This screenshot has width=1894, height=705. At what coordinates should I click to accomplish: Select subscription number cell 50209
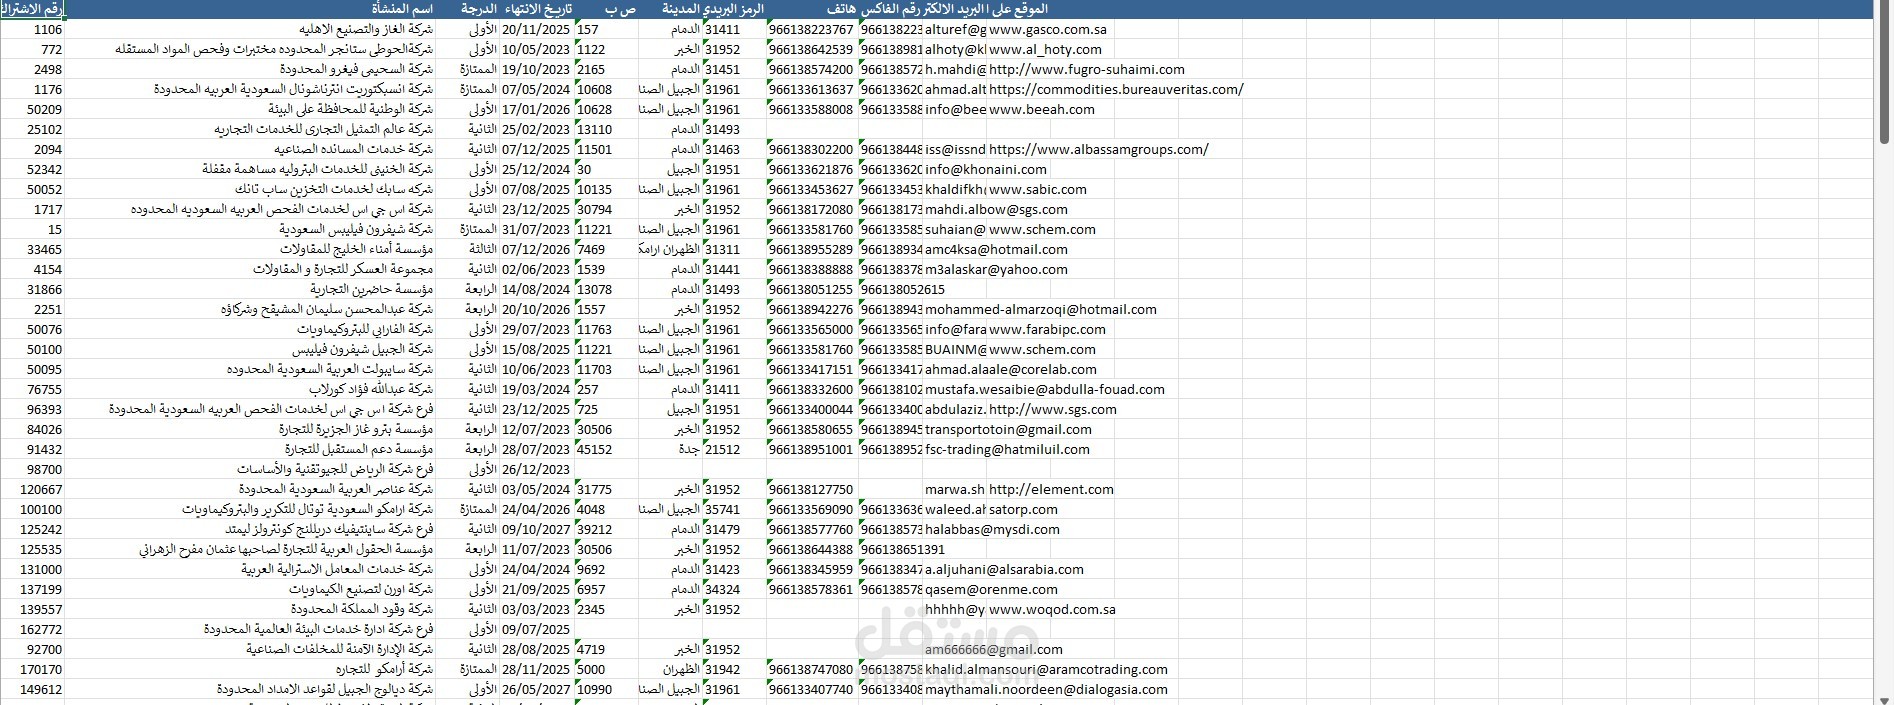[32, 109]
